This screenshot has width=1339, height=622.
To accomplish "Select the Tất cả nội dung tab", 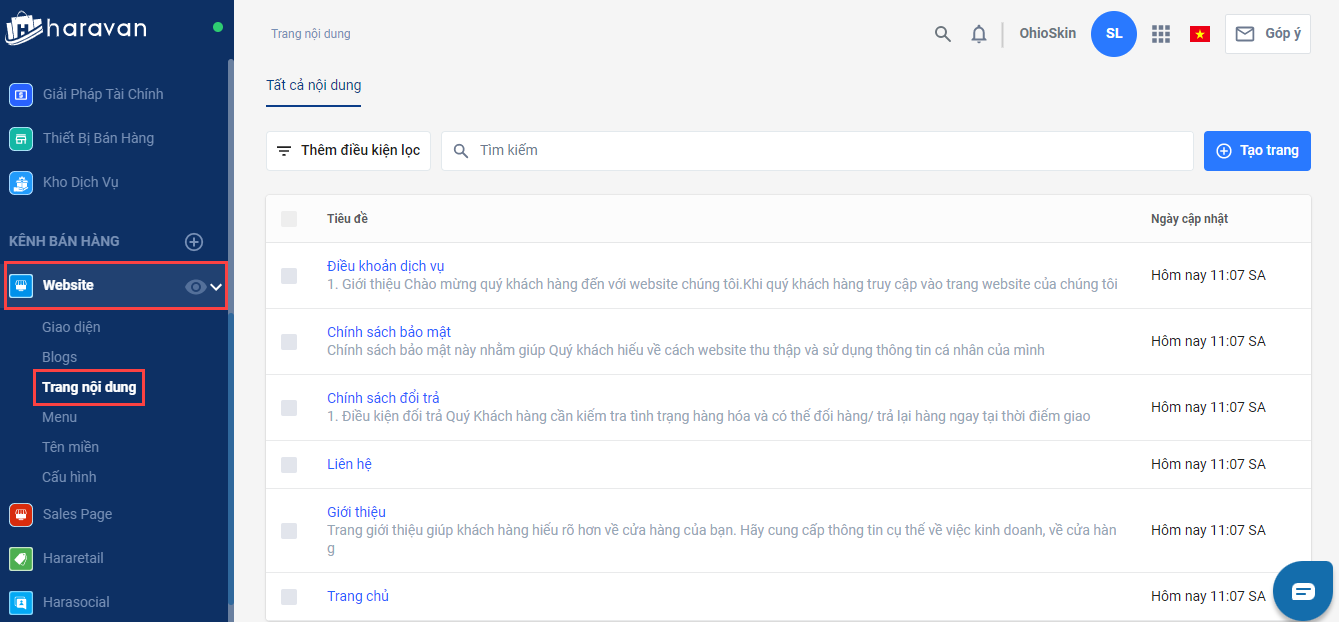I will (x=313, y=86).
